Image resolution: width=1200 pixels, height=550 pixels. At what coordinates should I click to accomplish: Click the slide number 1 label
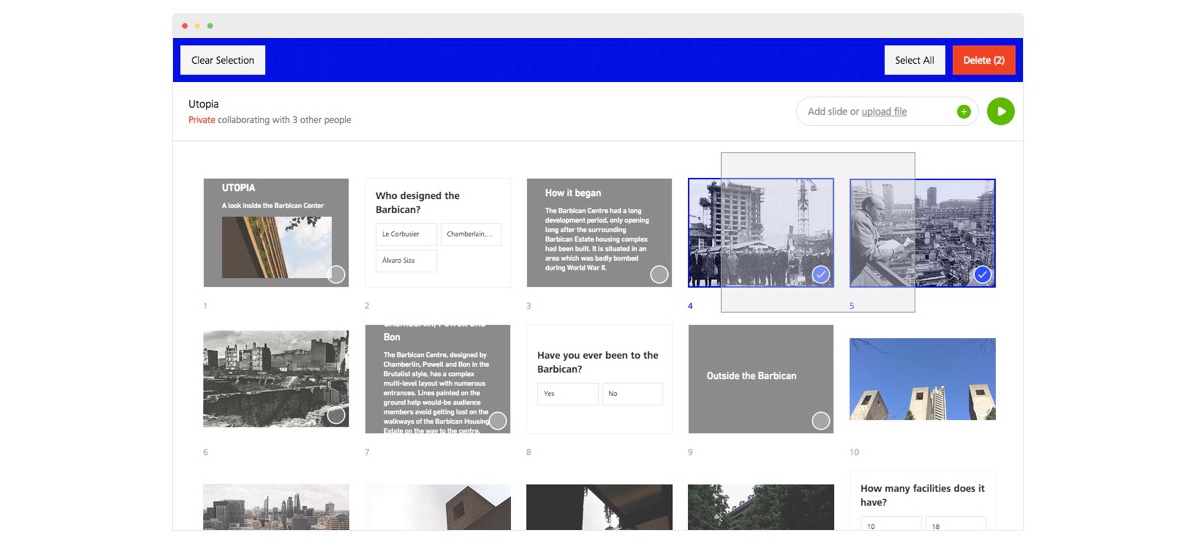[205, 306]
